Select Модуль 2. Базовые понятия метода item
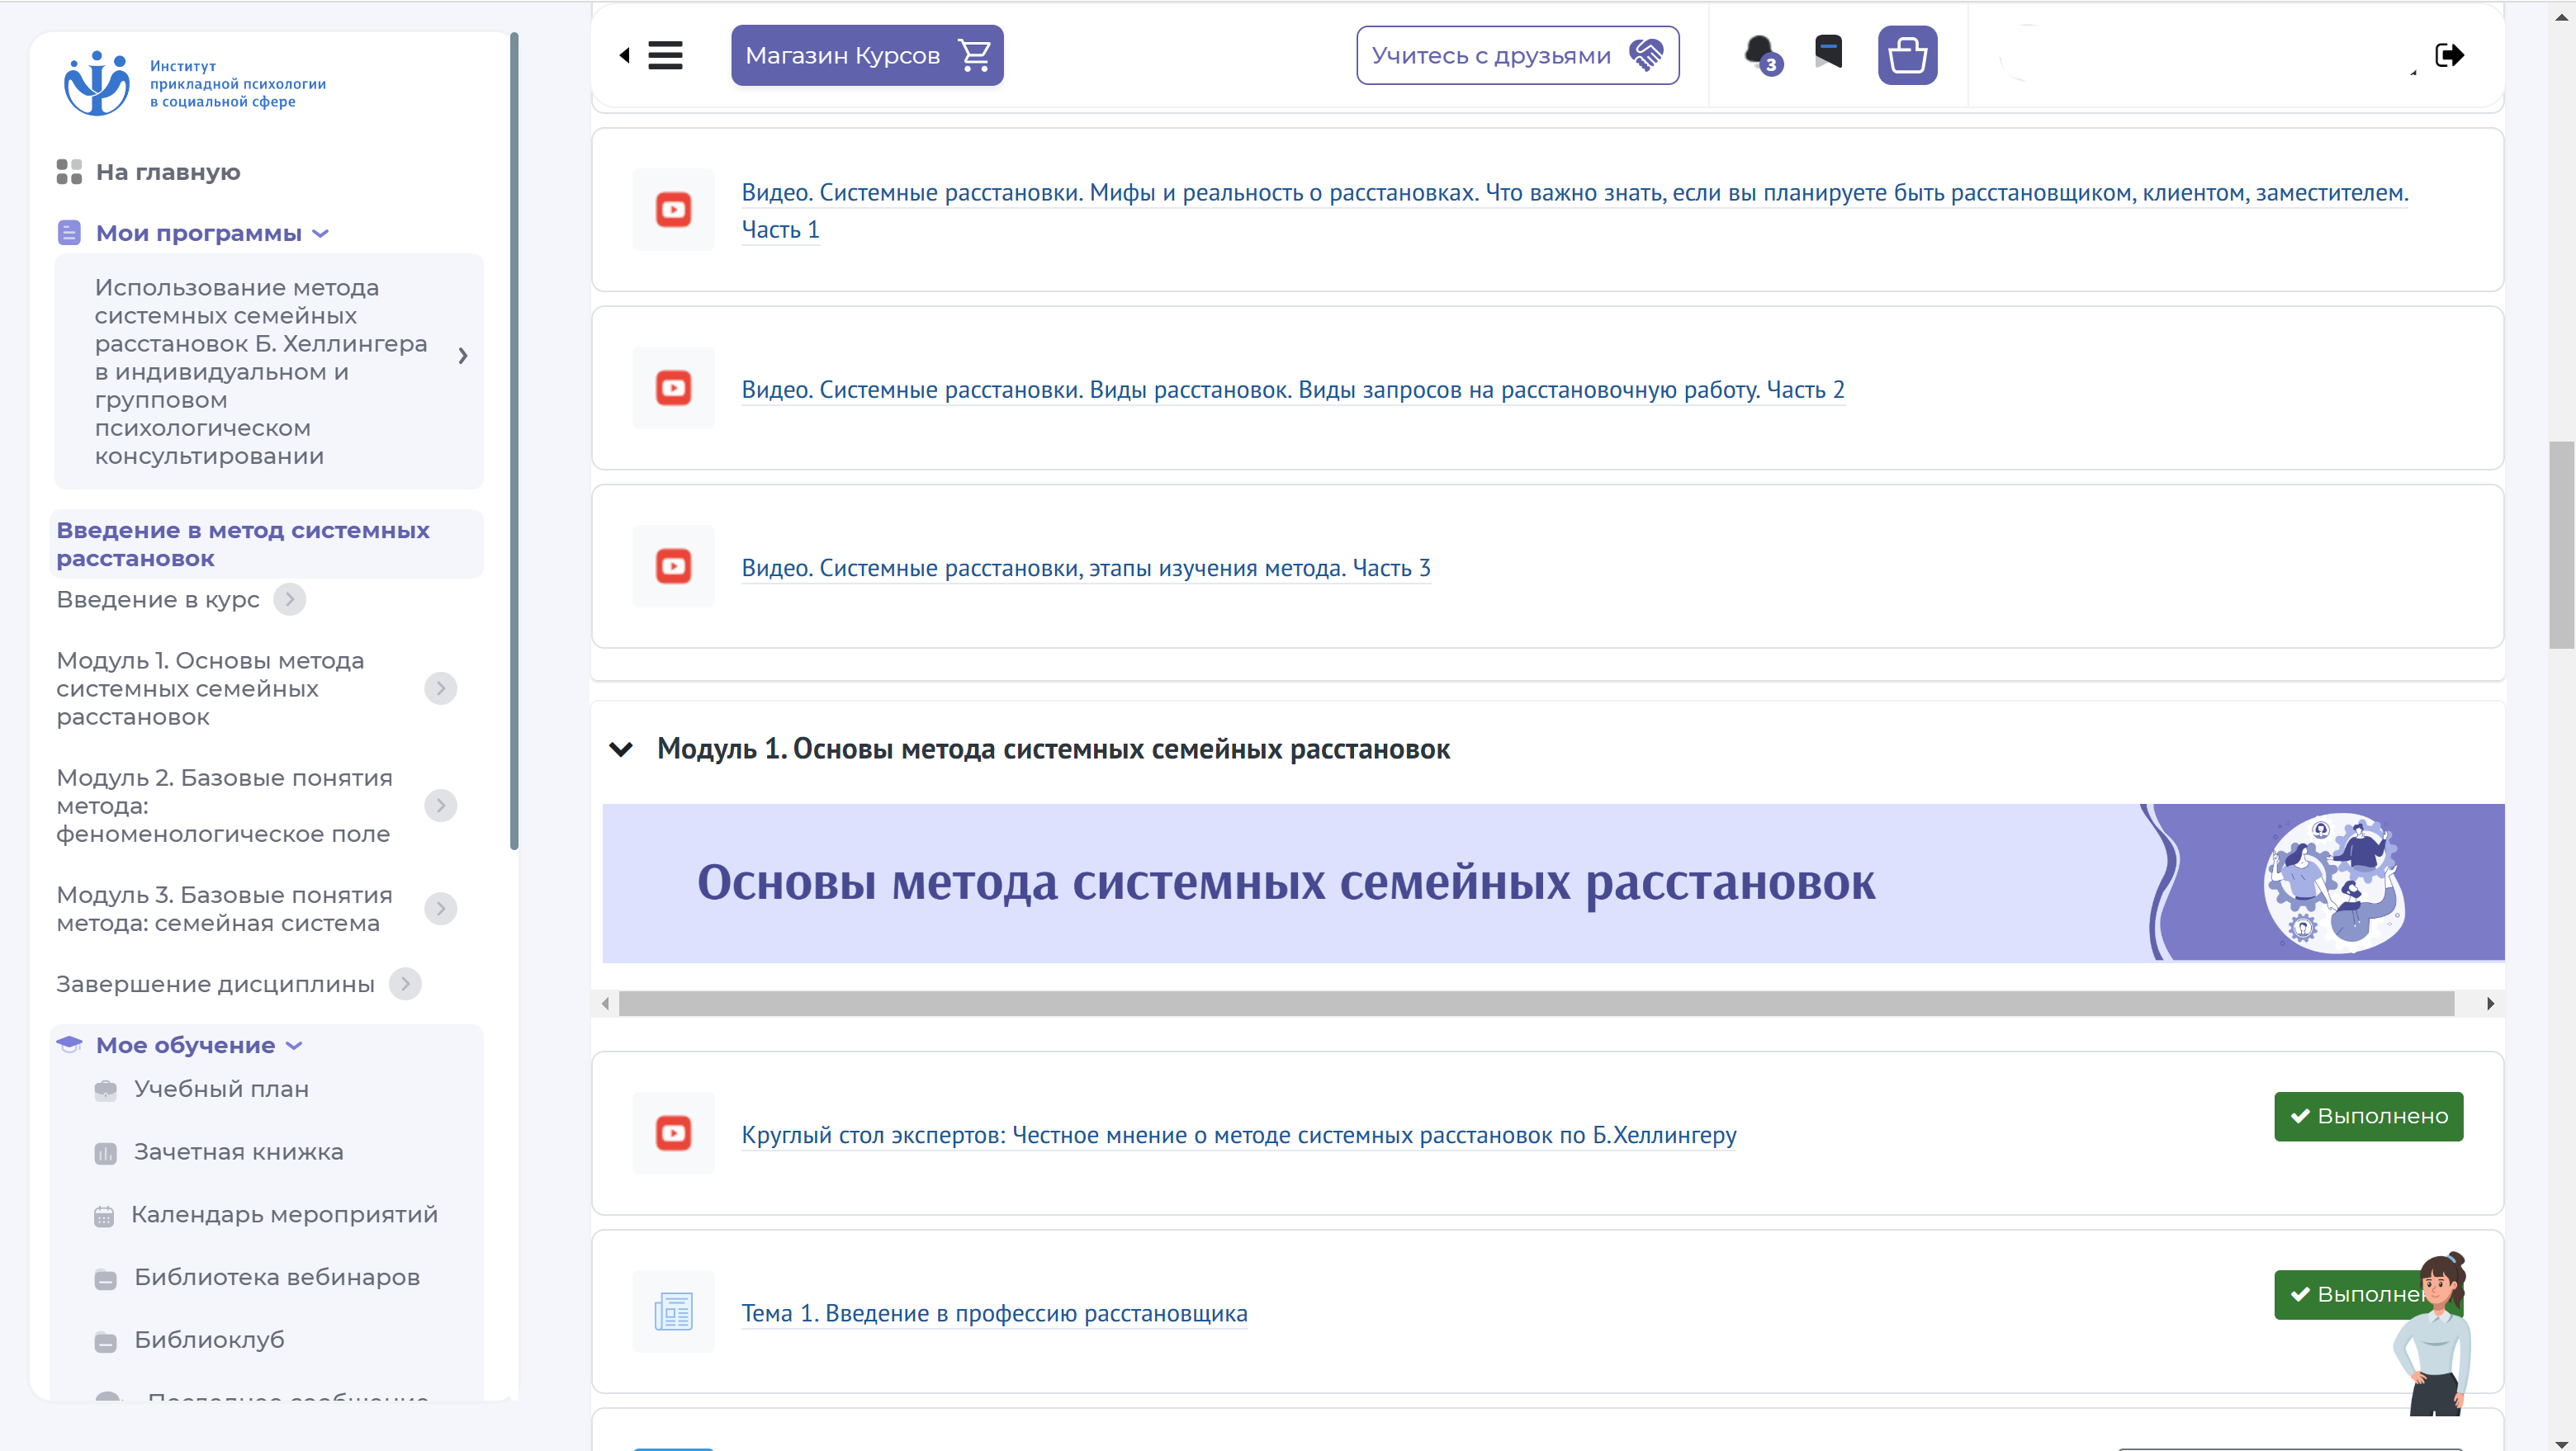 coord(224,806)
